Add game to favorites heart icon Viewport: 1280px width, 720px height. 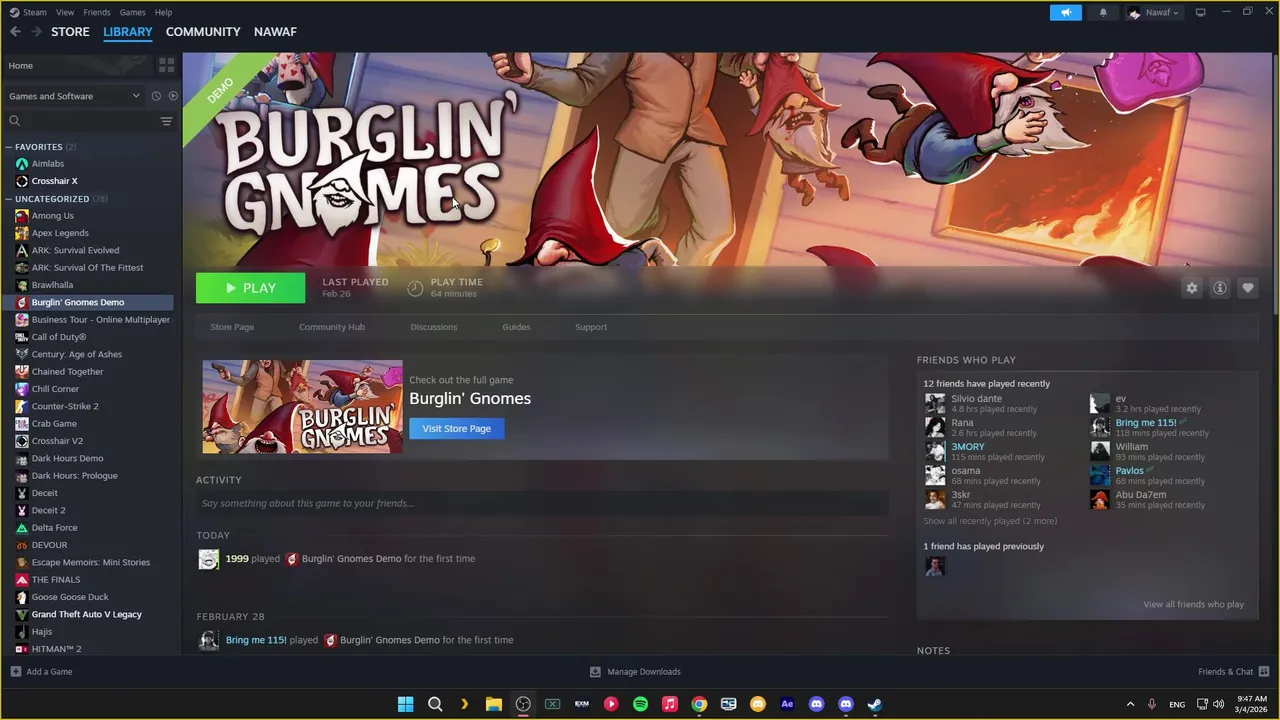(x=1247, y=288)
